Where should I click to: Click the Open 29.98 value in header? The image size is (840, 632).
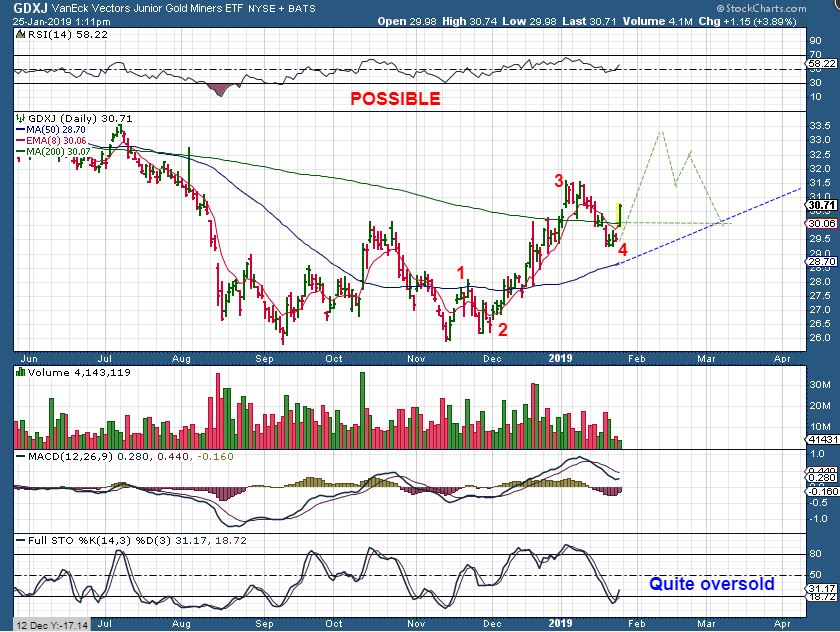pos(407,21)
